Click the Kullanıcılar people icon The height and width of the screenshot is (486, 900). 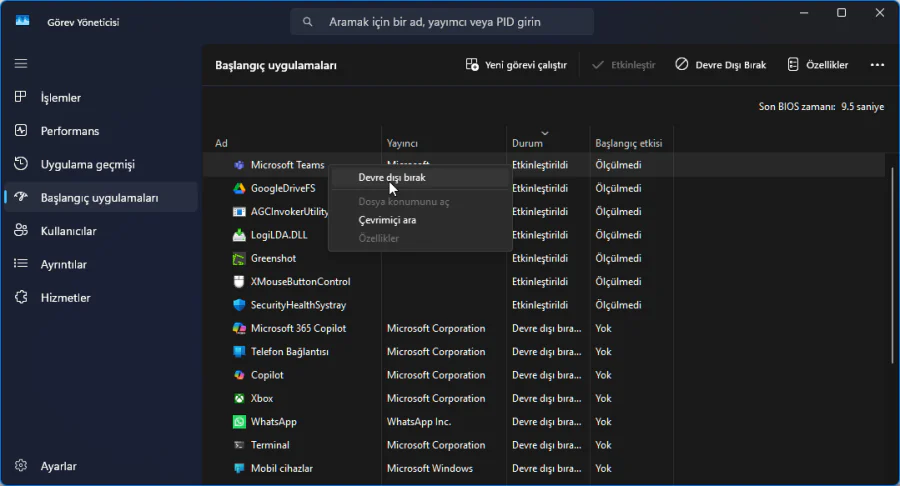(21, 231)
